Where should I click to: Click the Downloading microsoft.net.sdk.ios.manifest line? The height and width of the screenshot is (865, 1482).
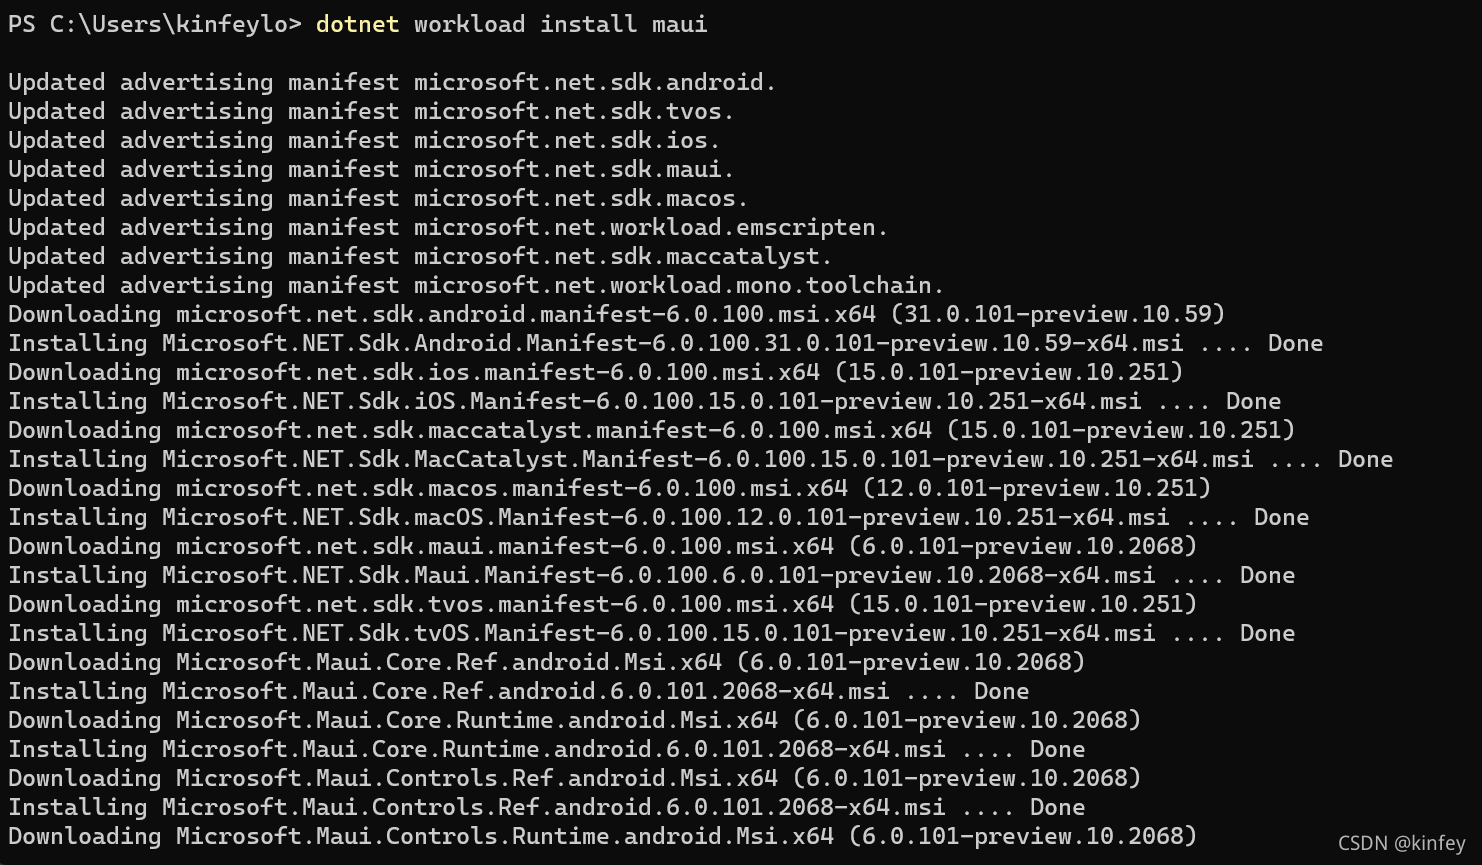point(595,372)
